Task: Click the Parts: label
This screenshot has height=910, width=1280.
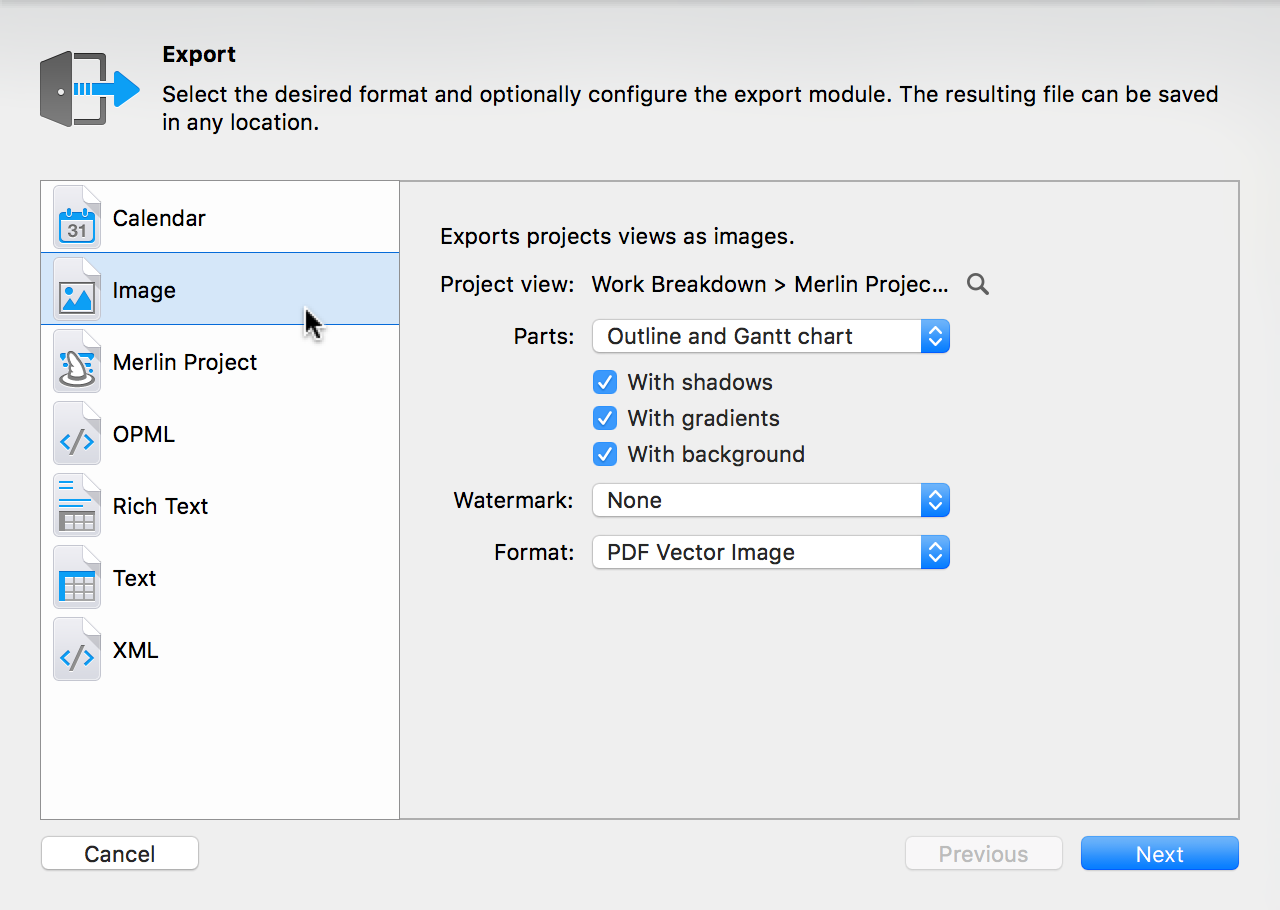Action: pos(544,337)
